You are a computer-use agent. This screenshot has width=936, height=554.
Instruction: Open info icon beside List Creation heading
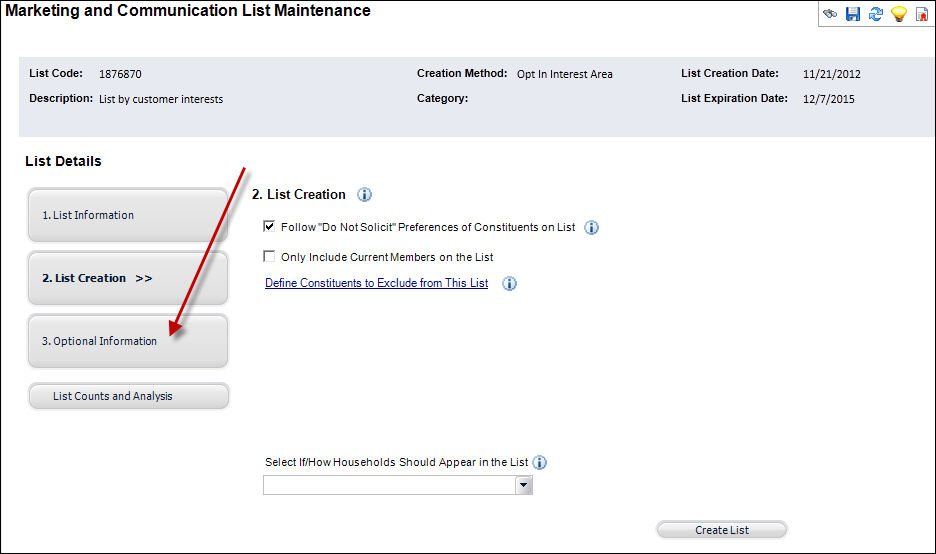click(x=364, y=195)
